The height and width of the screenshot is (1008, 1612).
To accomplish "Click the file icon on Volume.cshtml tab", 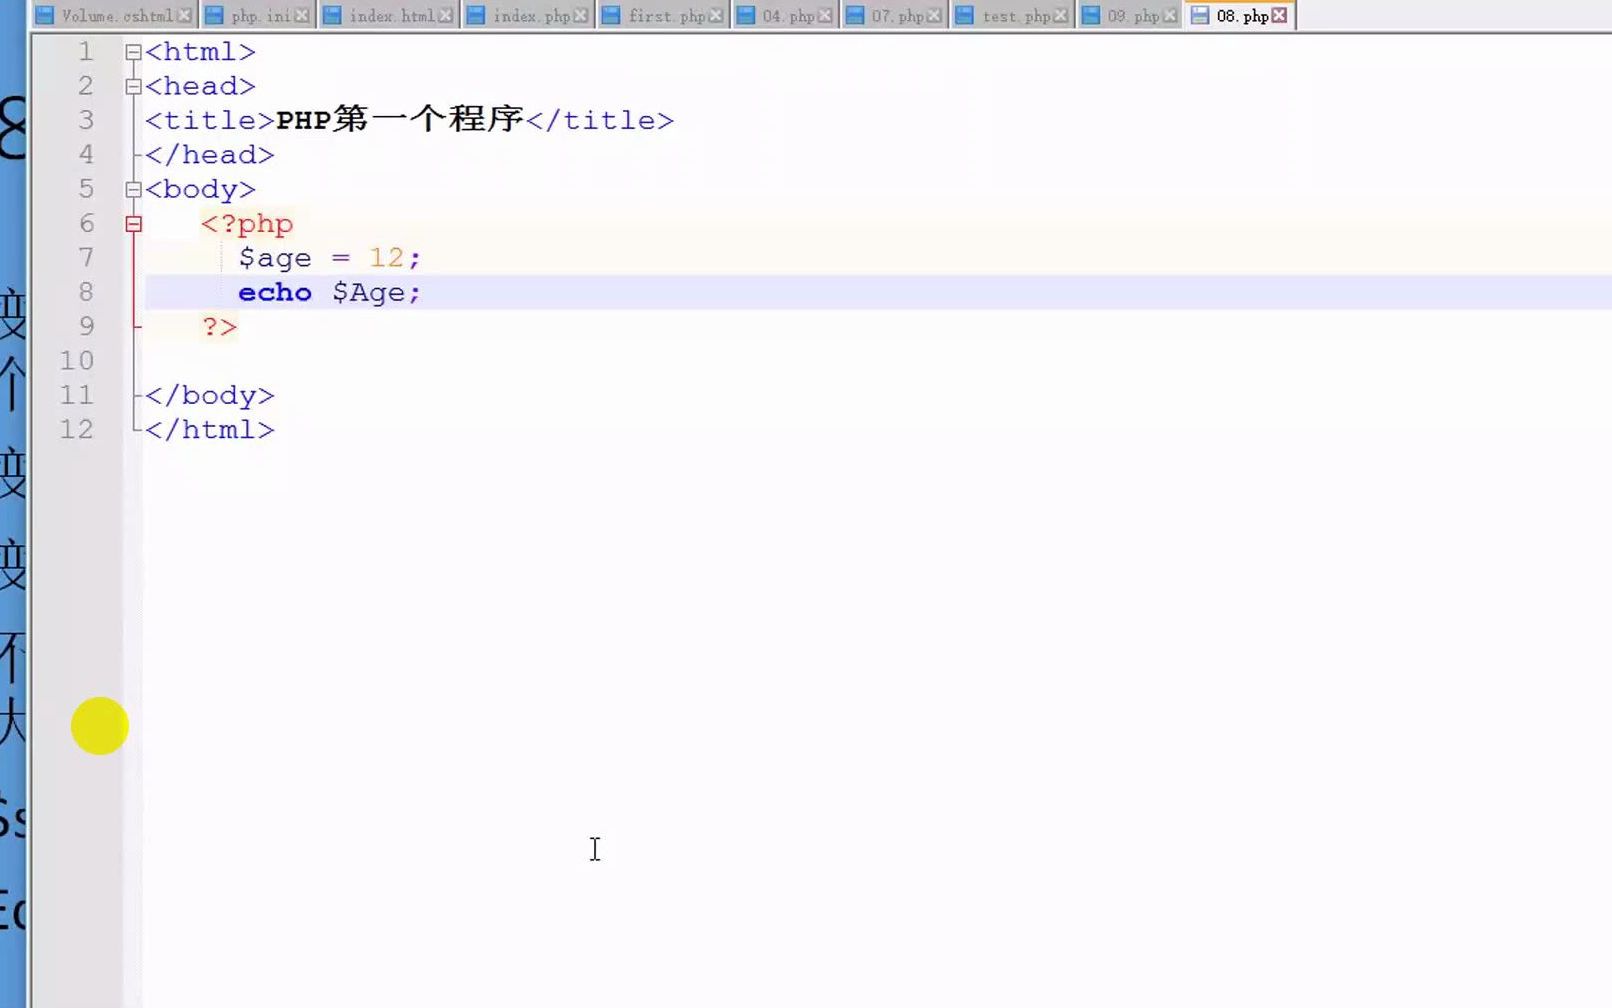I will click(45, 16).
